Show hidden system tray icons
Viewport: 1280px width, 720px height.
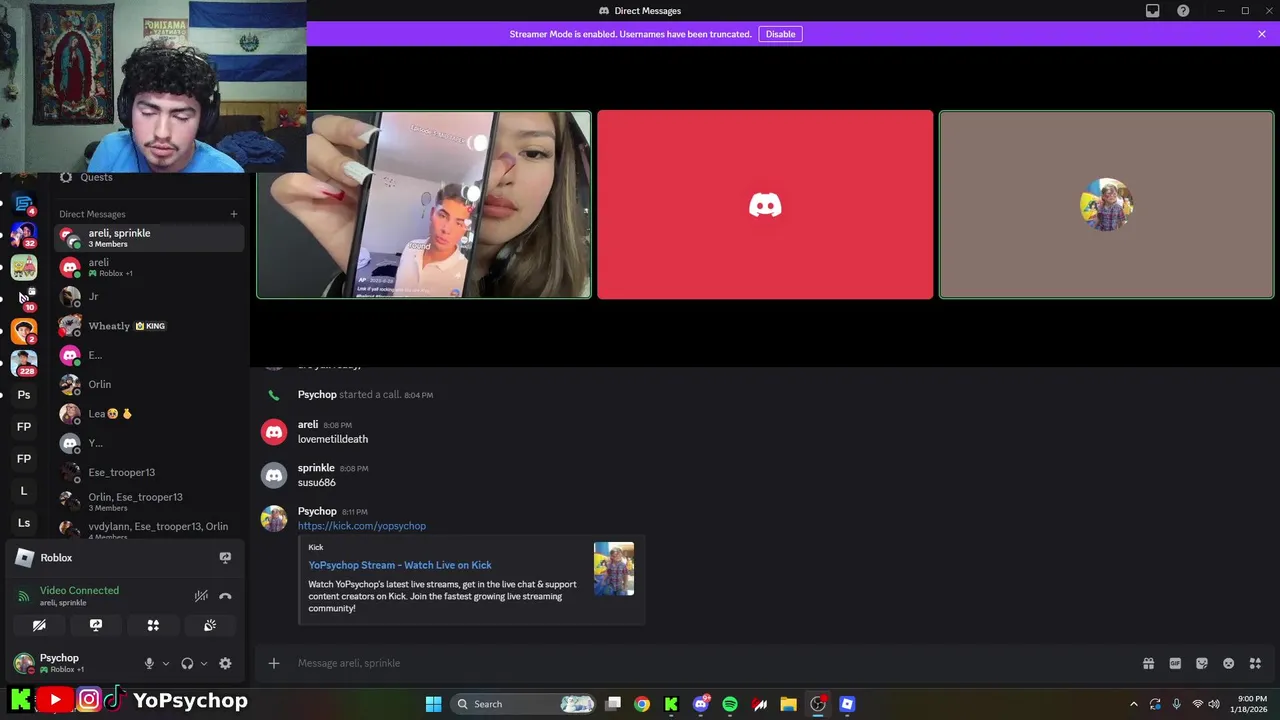(1133, 704)
